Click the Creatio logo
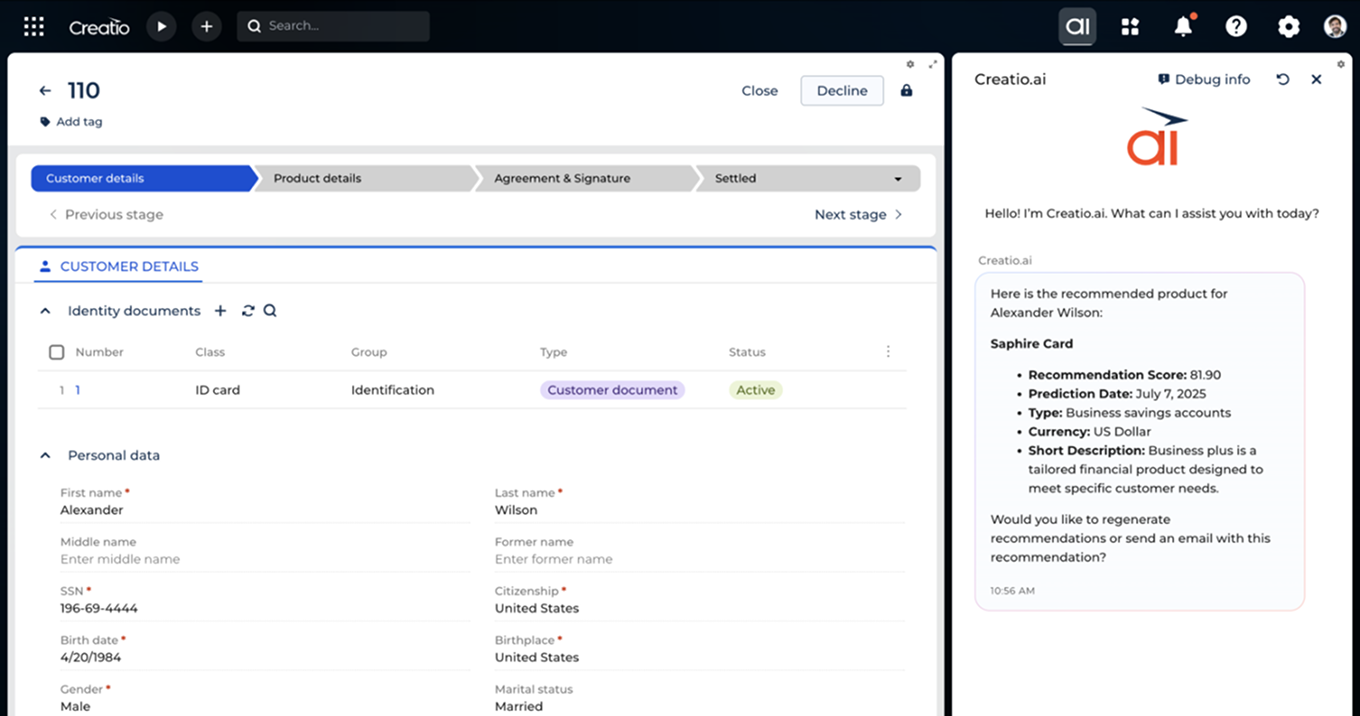 (x=99, y=27)
